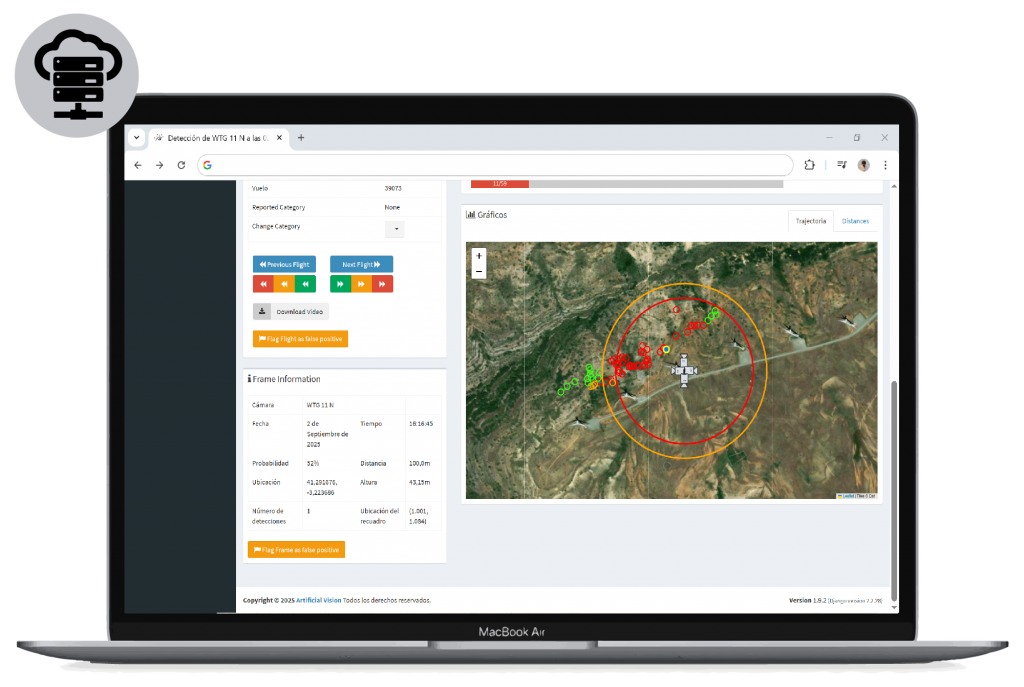Click the yellow-blue highlighted detection marker
Viewport: 1024px width, 687px height.
click(x=666, y=349)
